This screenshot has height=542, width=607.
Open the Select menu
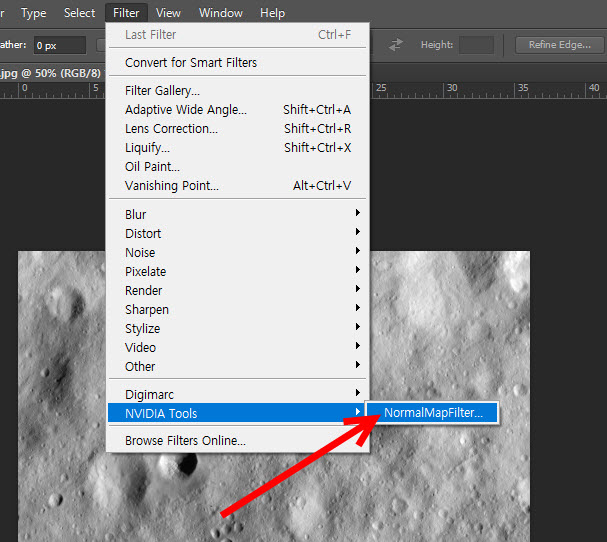point(79,13)
